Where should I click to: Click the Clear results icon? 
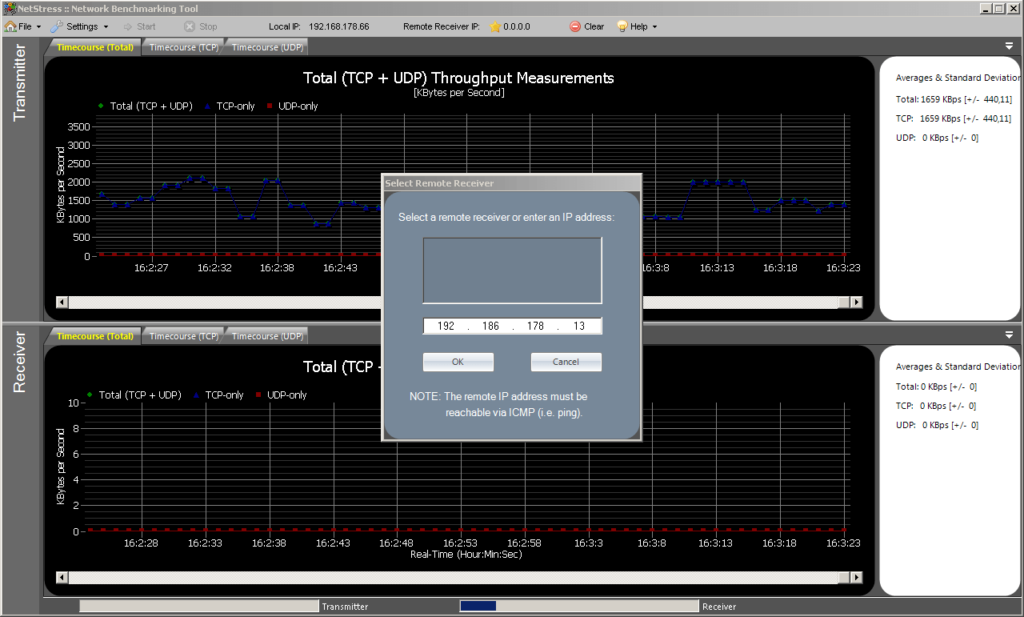[573, 26]
